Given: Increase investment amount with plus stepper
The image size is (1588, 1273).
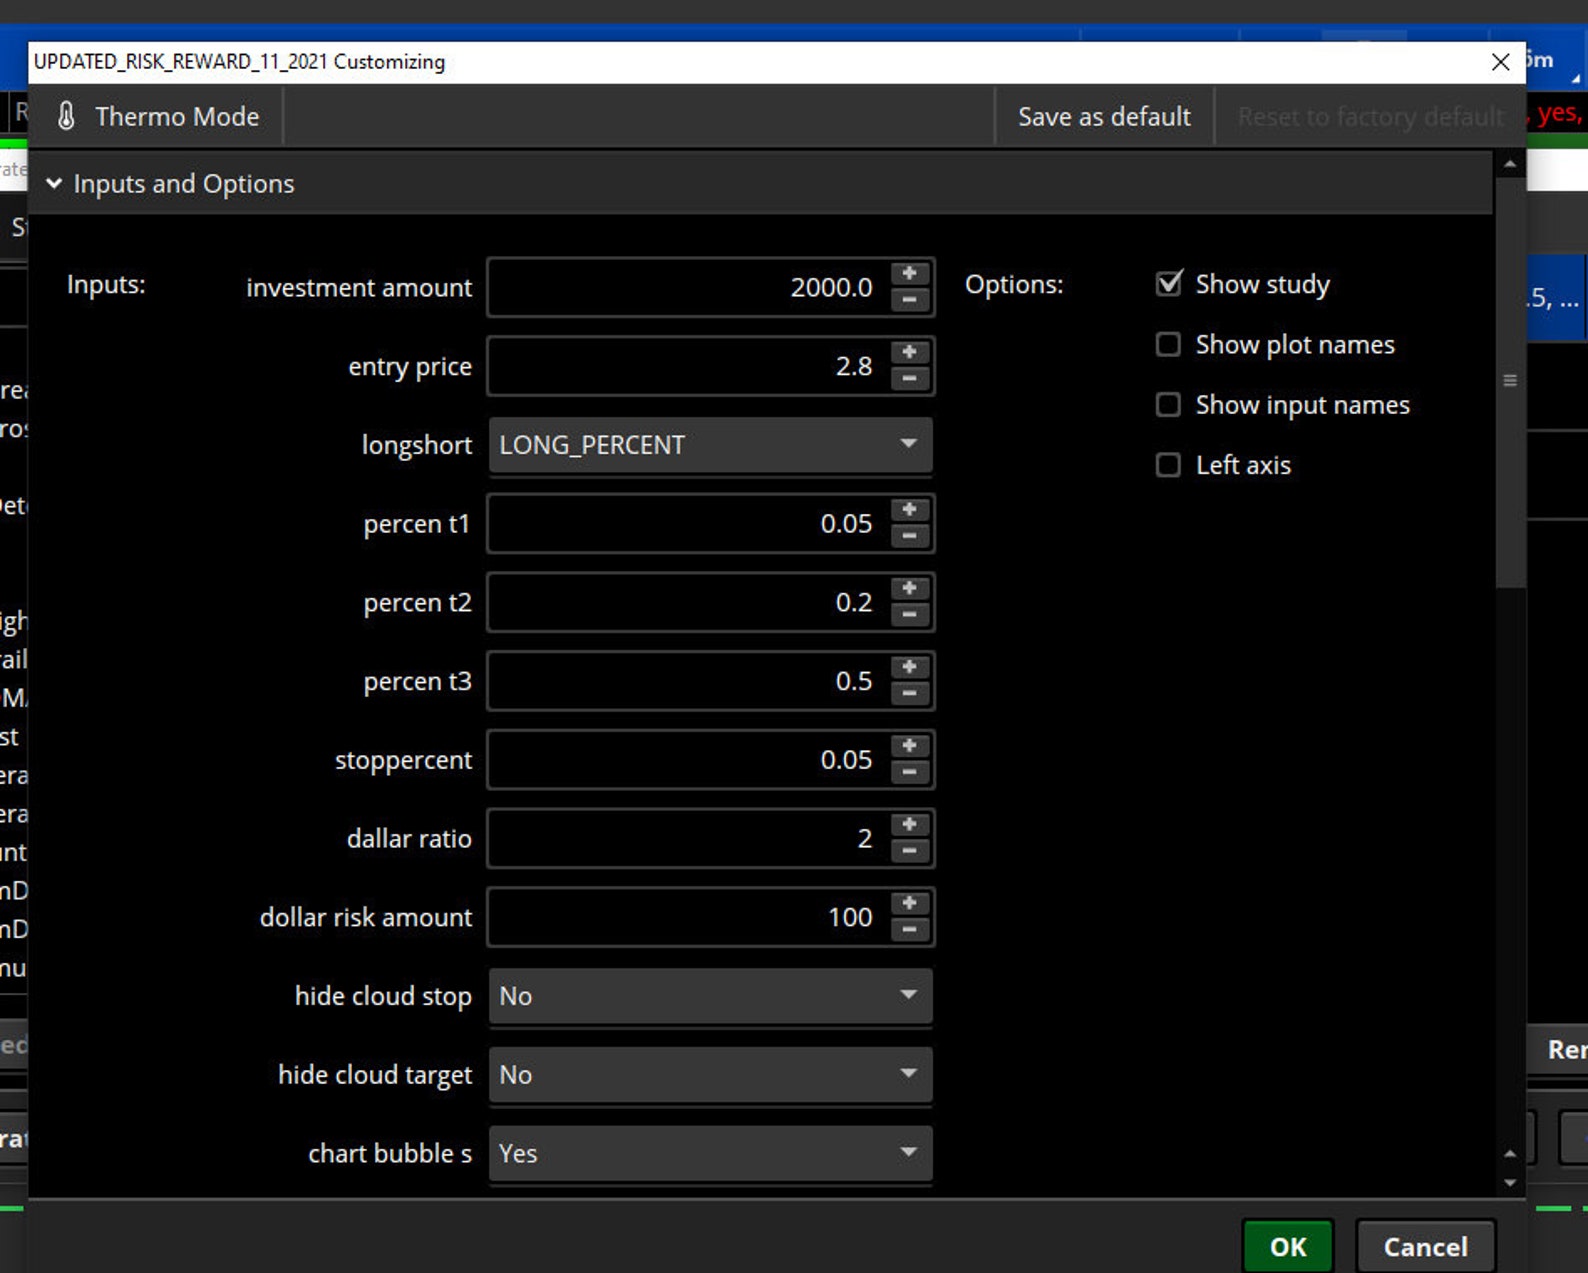Looking at the screenshot, I should [909, 273].
